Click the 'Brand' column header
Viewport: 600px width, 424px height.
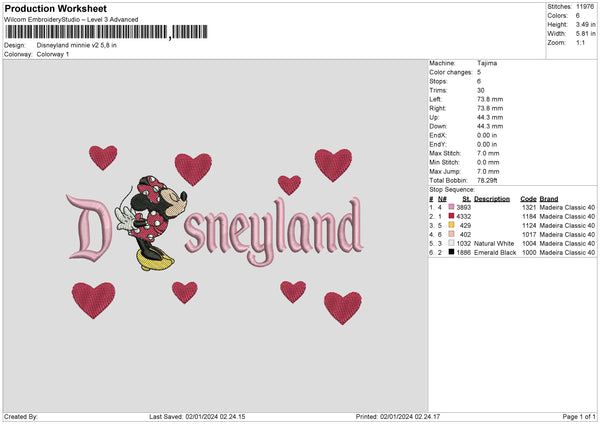[x=549, y=199]
